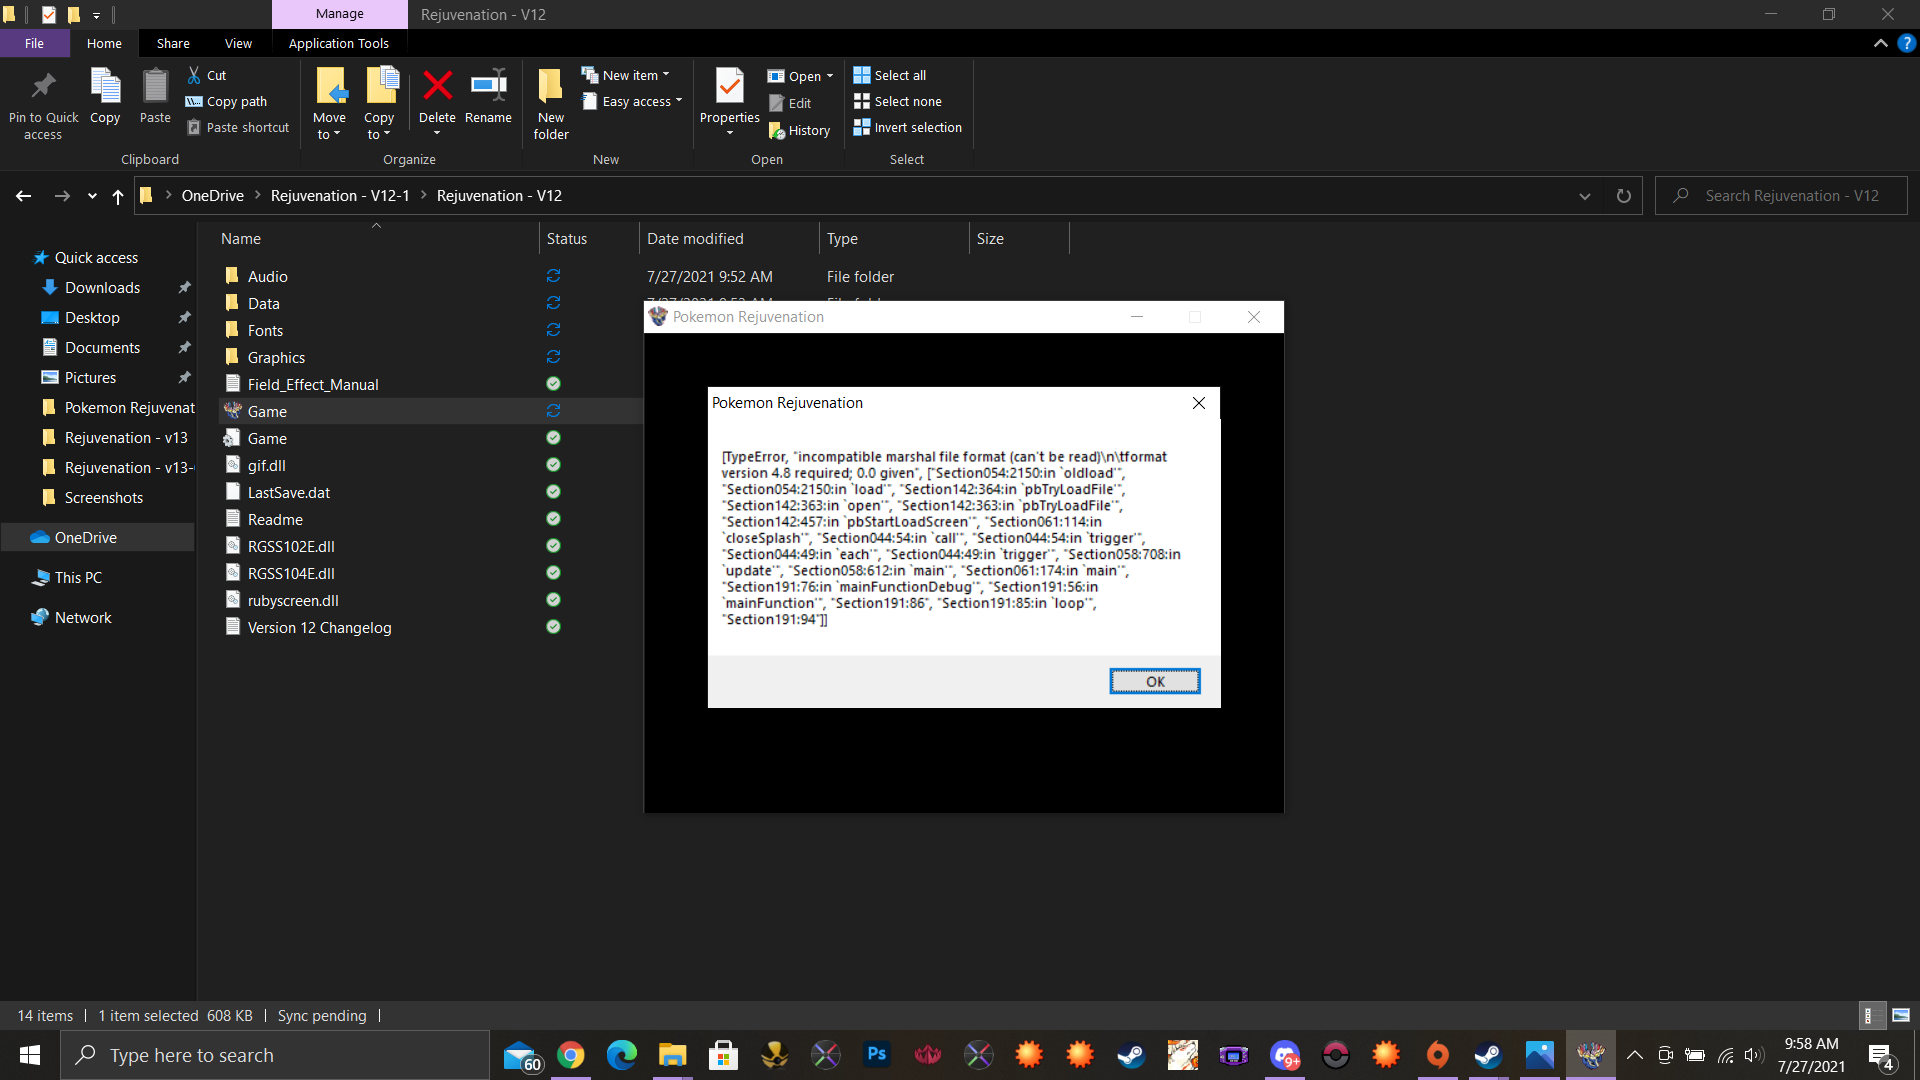1920x1080 pixels.
Task: Click the Cut scissors command
Action: (207, 75)
